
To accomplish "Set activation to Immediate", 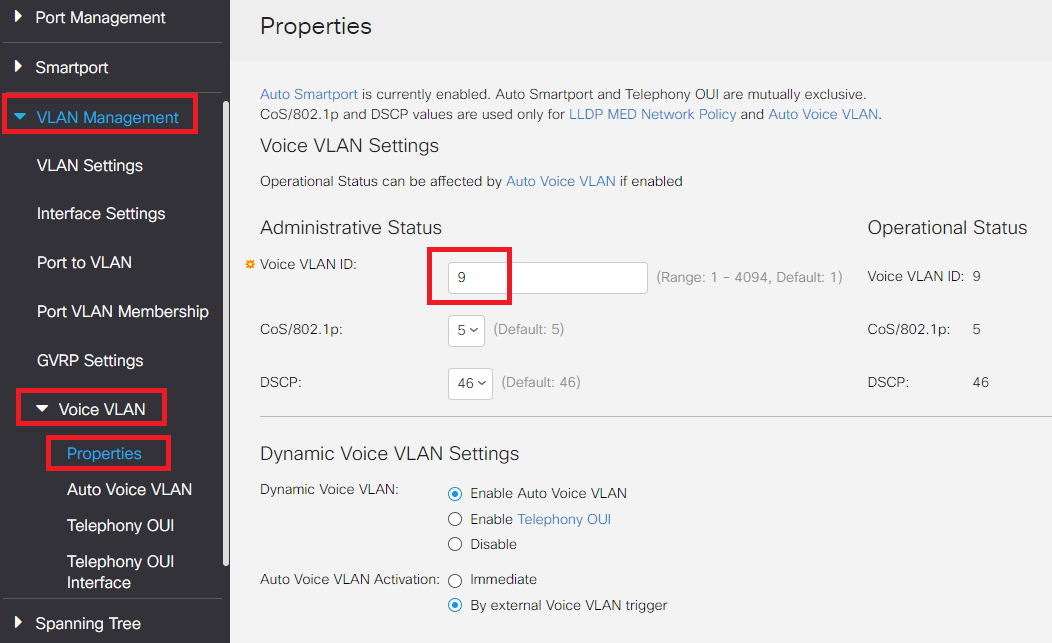I will (455, 579).
